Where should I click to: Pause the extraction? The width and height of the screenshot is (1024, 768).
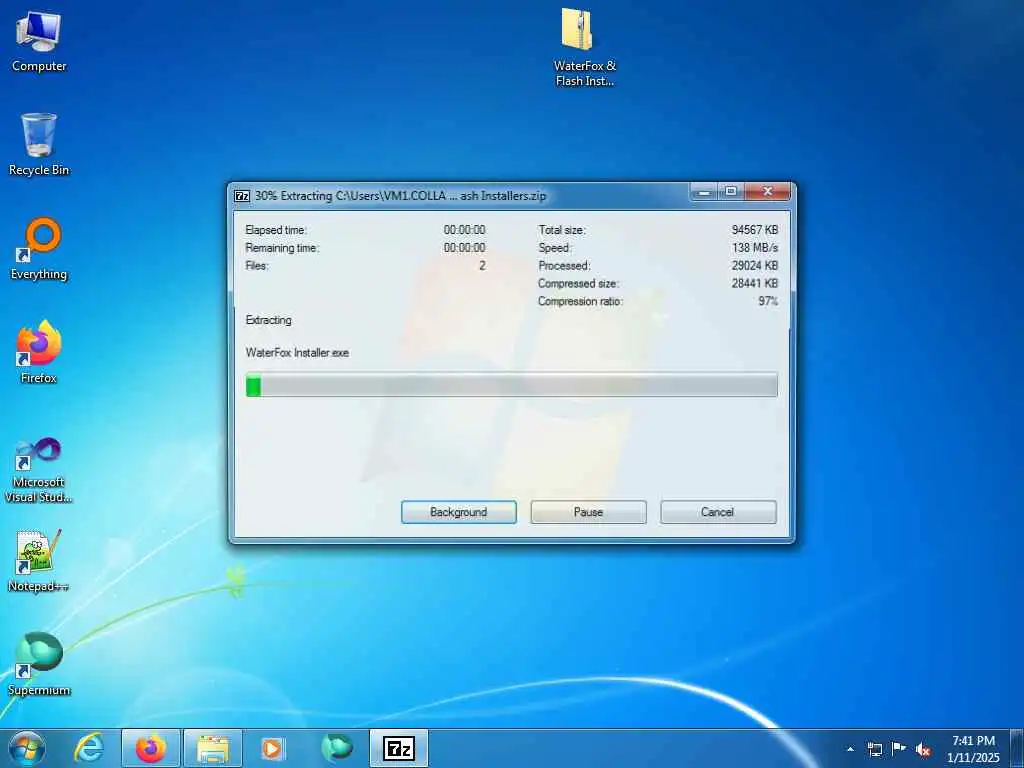pos(588,512)
